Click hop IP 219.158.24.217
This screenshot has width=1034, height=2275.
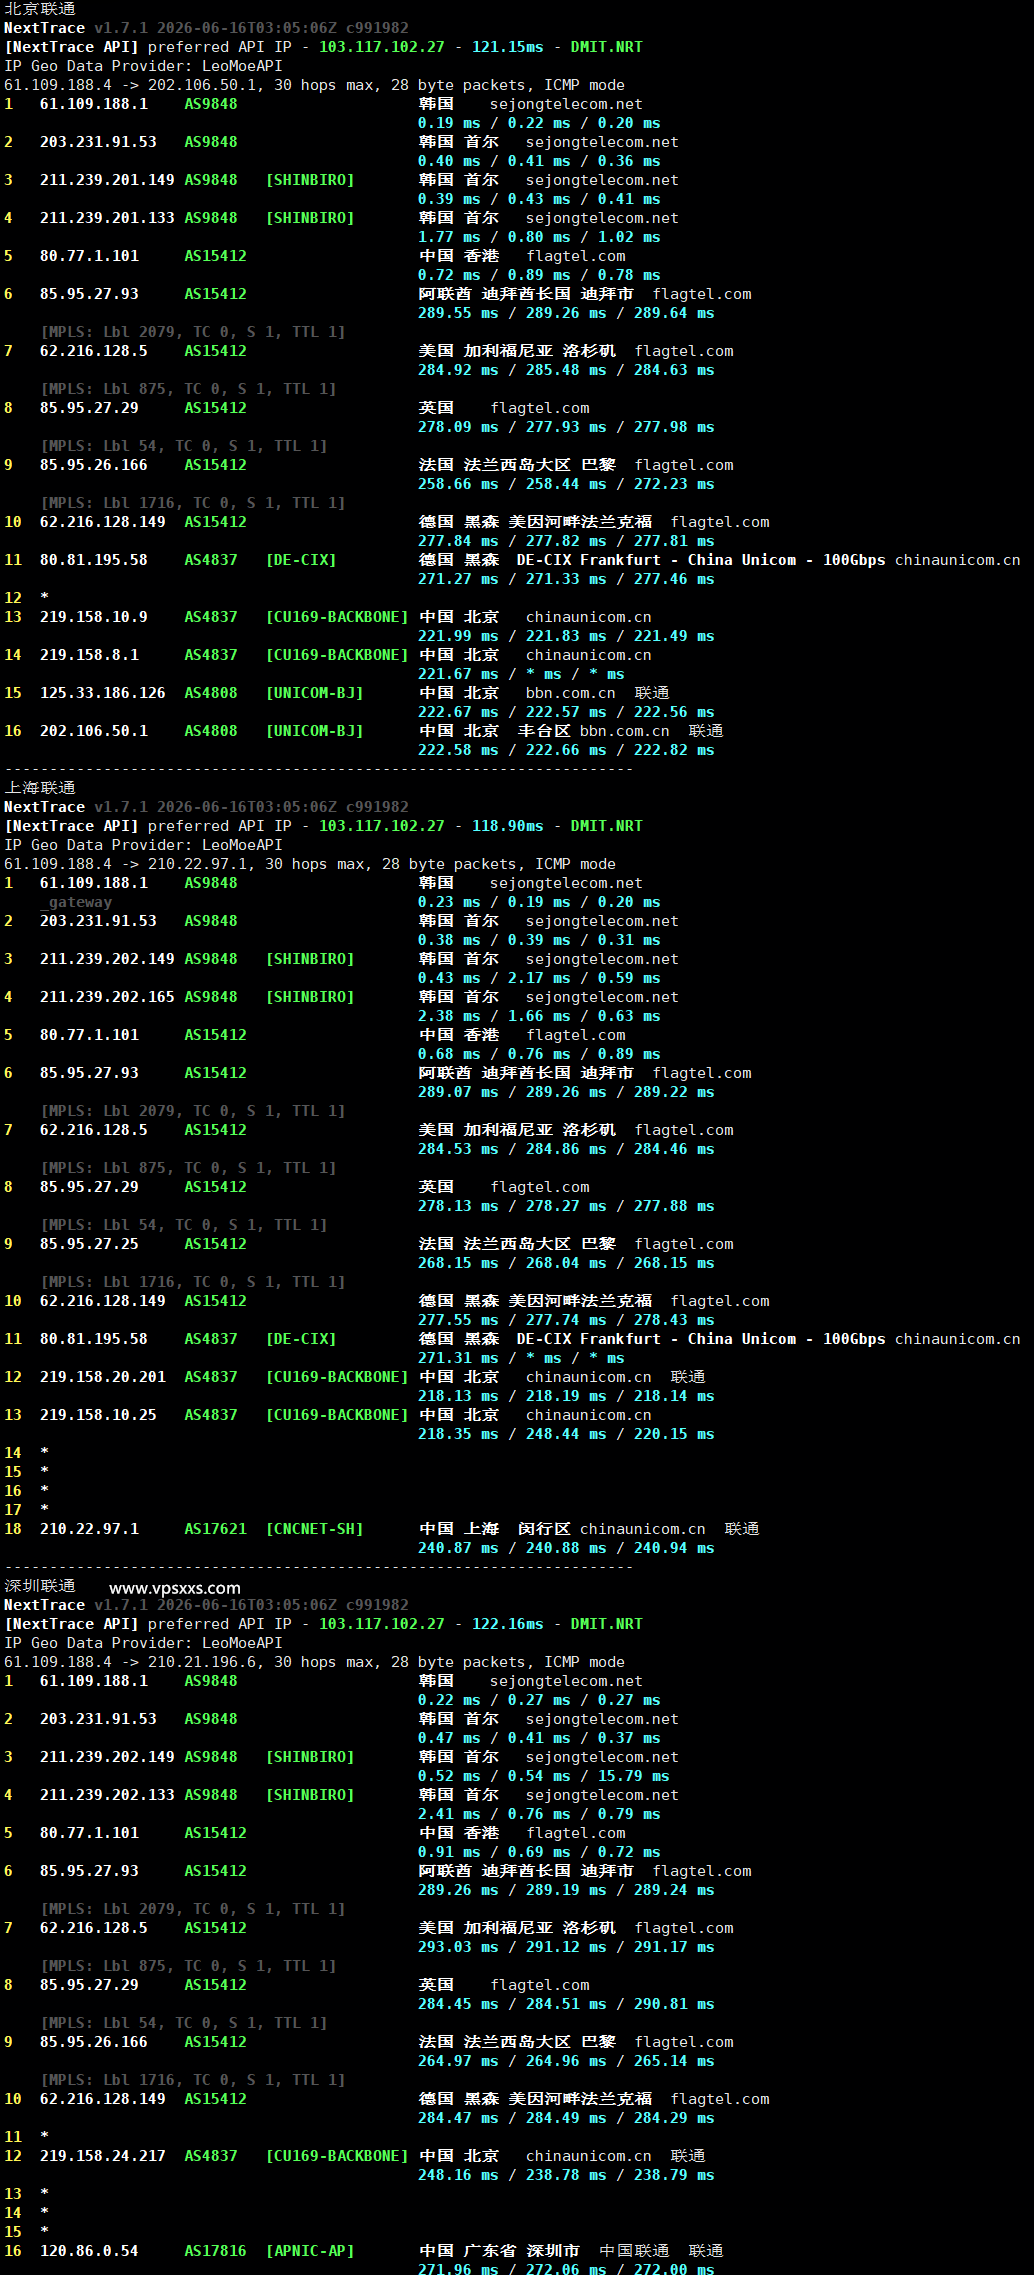[x=103, y=2156]
